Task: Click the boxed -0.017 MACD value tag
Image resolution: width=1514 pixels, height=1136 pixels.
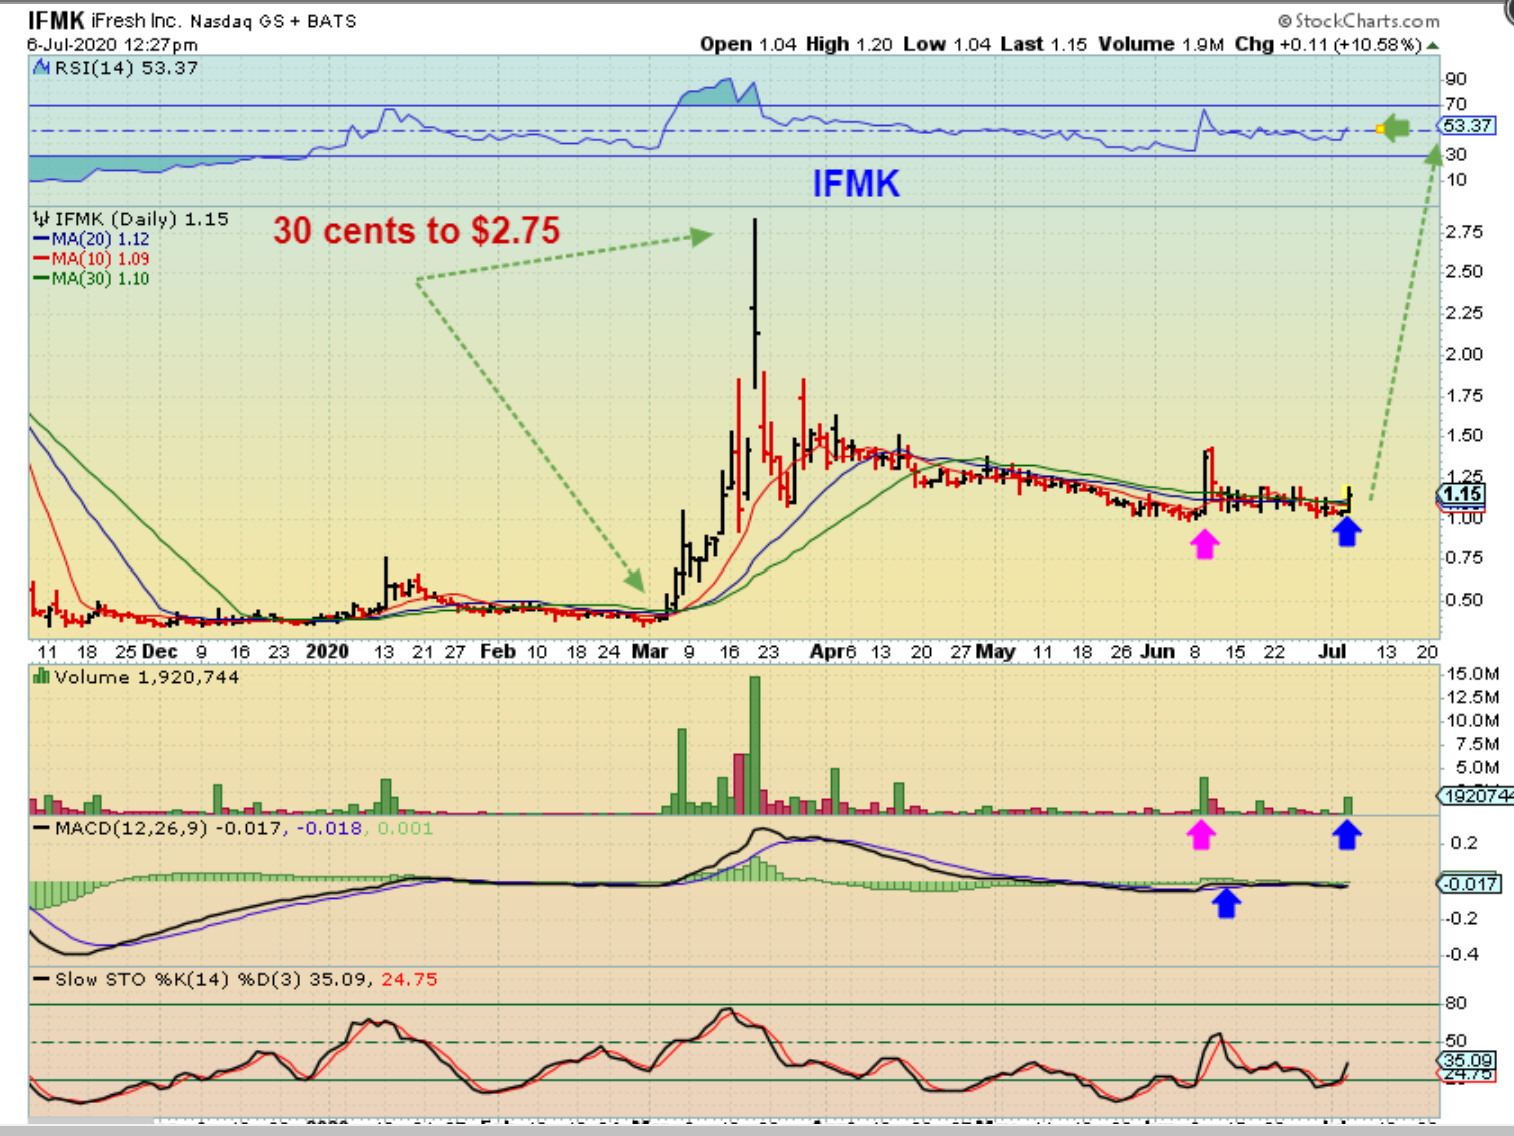Action: tap(1468, 884)
